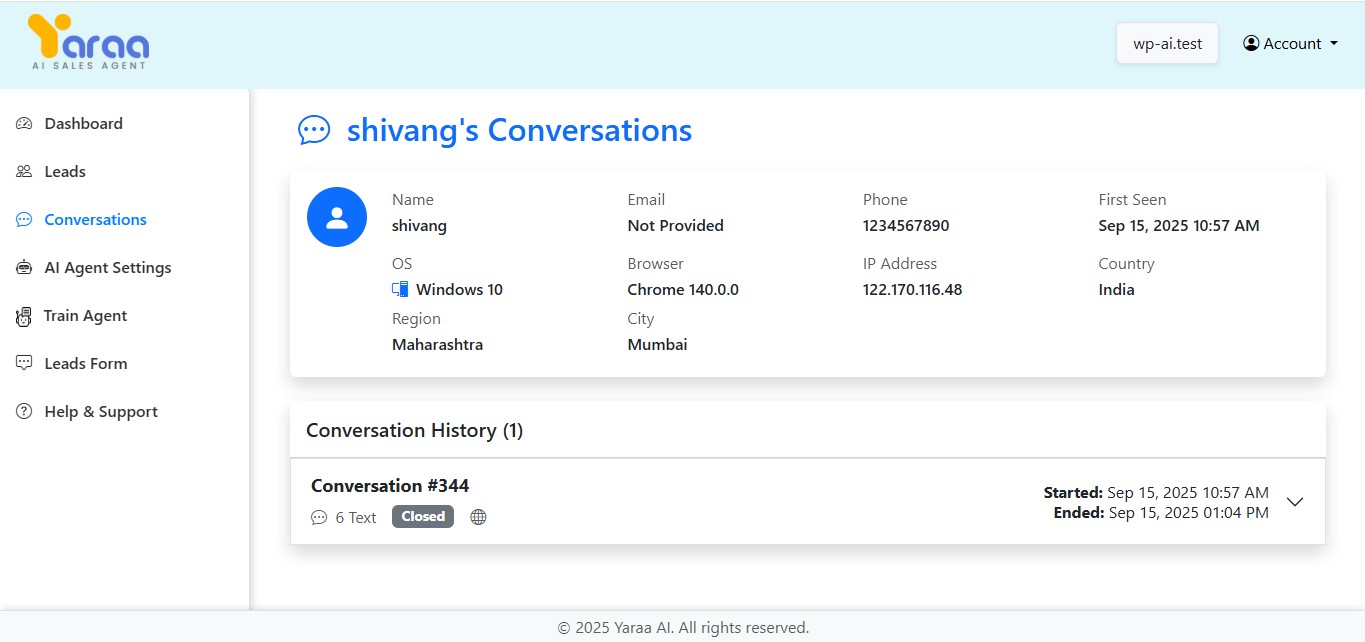Click the Conversation #344 title
This screenshot has width=1365, height=642.
coord(390,486)
